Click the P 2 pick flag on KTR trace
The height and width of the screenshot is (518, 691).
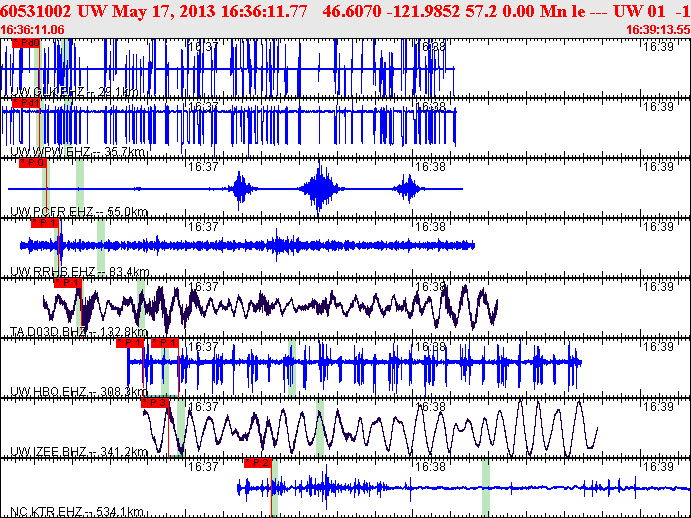tap(258, 462)
